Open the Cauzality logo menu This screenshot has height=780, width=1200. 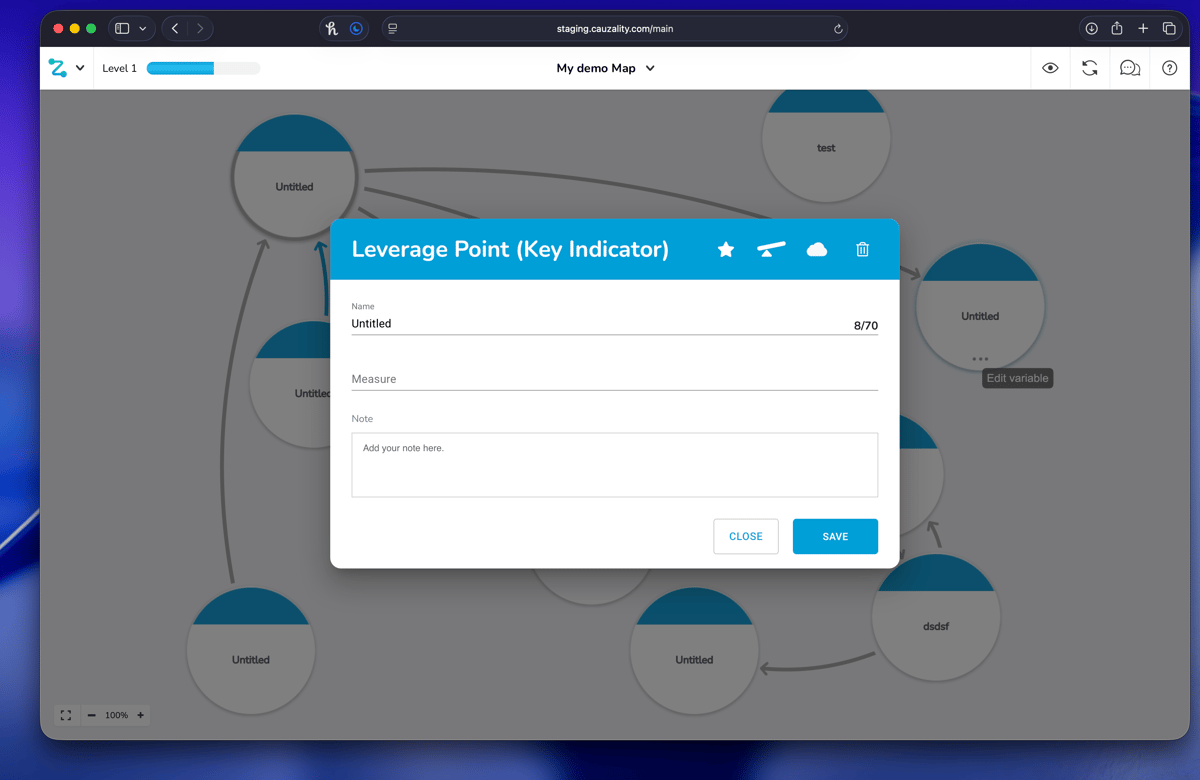pos(57,68)
